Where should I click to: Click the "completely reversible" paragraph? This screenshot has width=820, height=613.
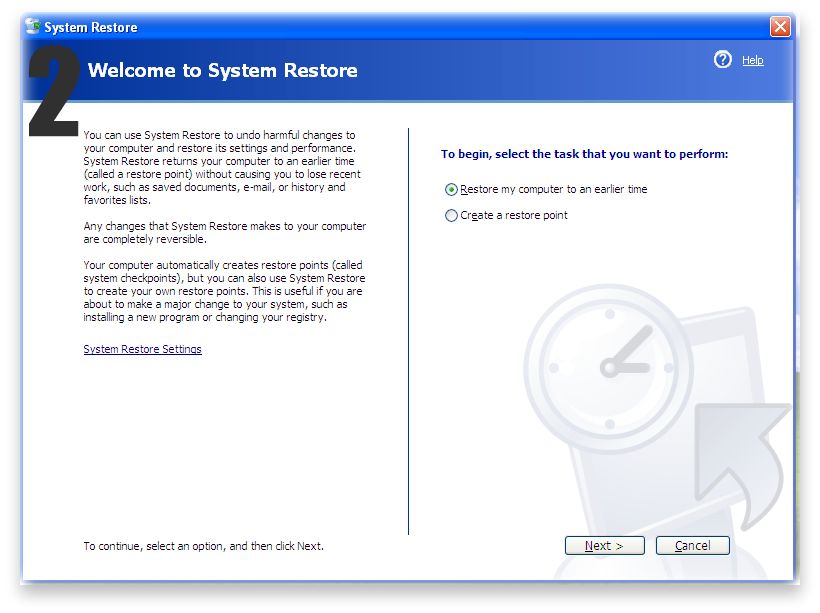[x=224, y=233]
